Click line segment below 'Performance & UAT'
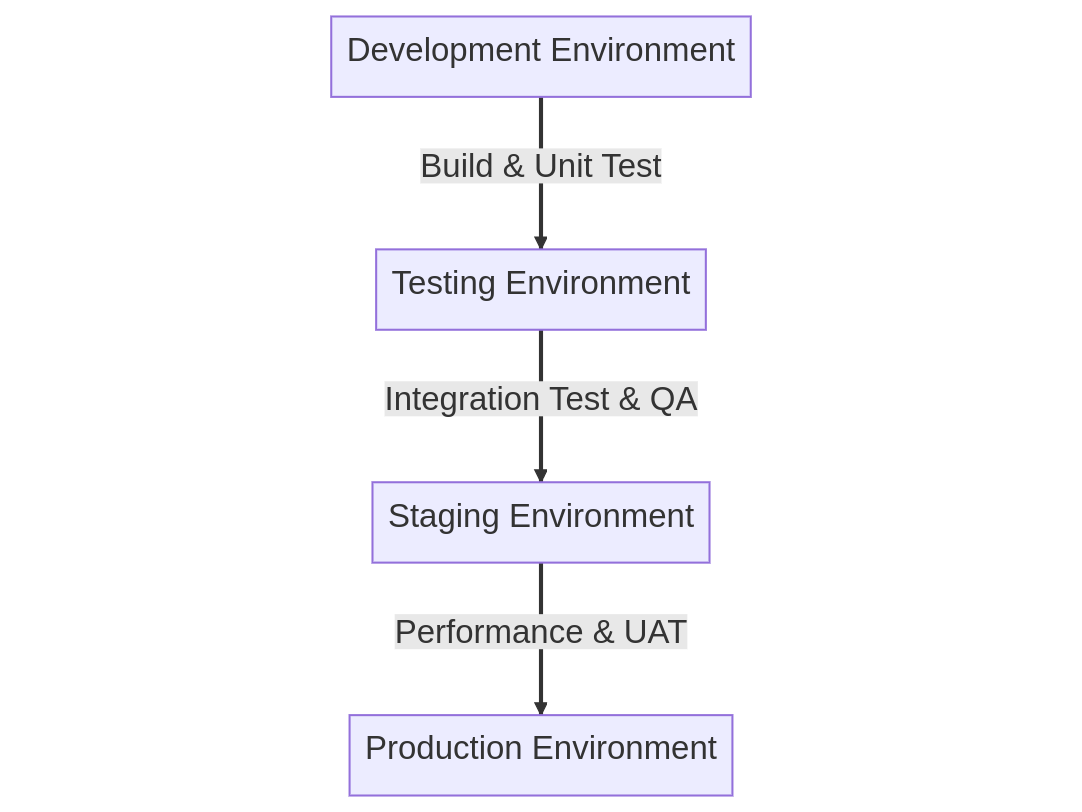 coord(541,674)
